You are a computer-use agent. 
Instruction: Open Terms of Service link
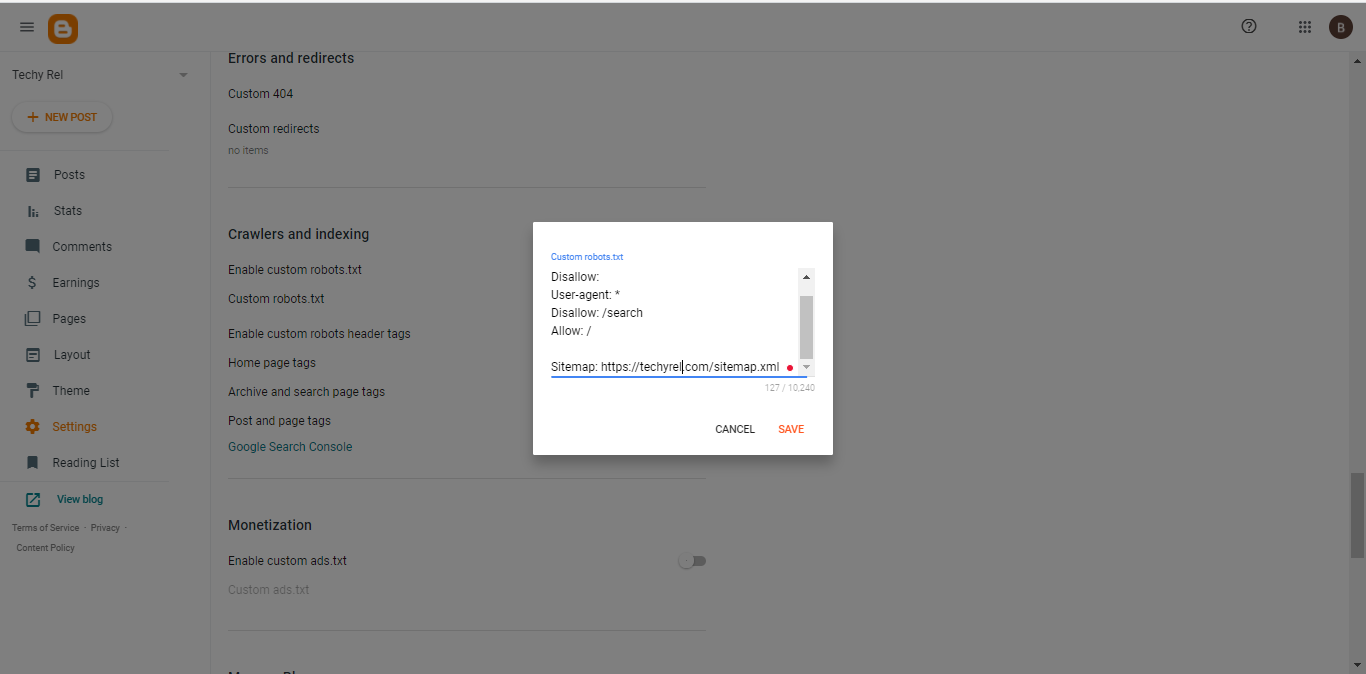click(45, 528)
